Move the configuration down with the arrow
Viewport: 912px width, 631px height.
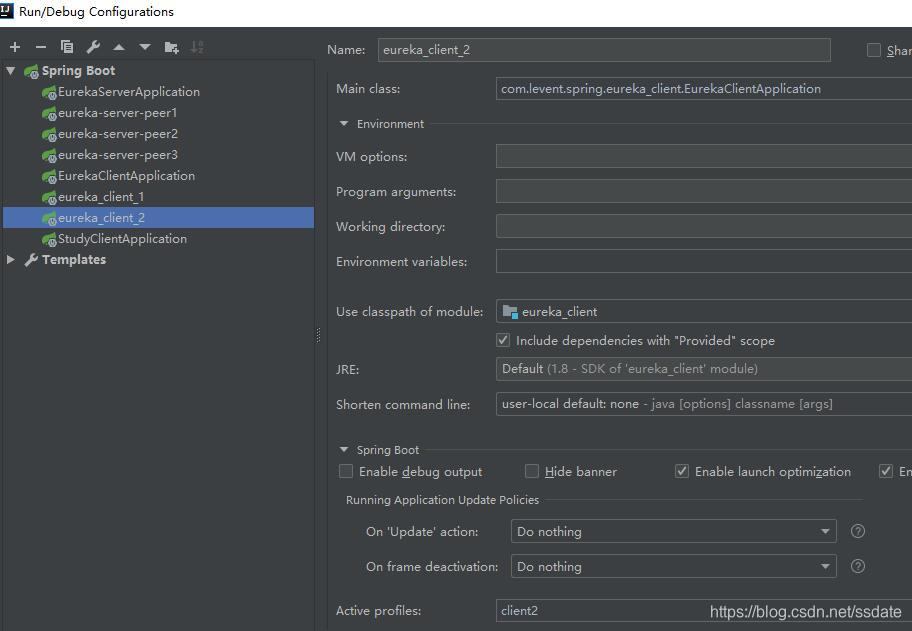coord(145,47)
